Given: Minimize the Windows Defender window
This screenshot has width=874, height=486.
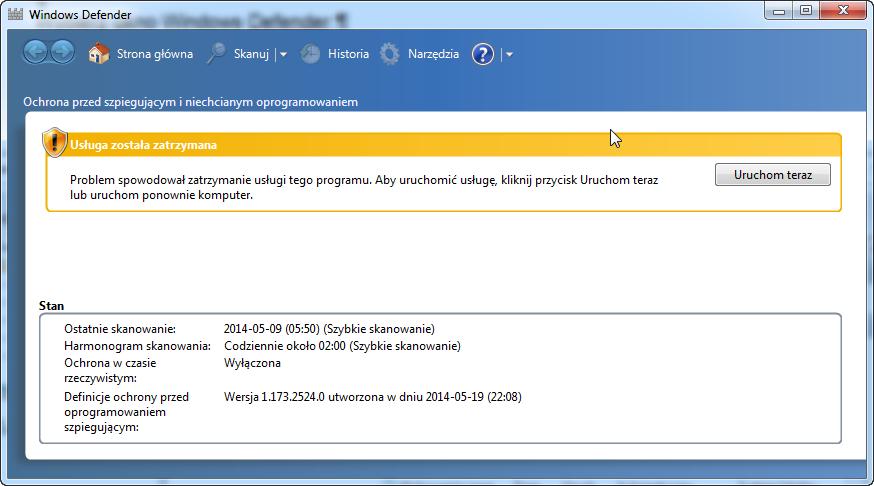Looking at the screenshot, I should click(x=779, y=10).
